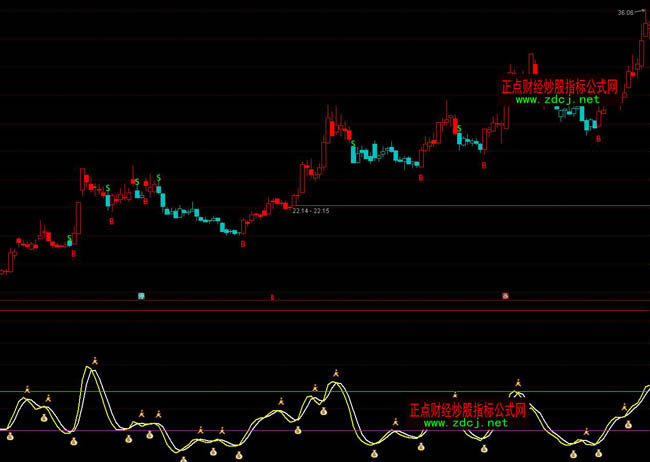Select the magenta lower threshold line in indicator
This screenshot has height=462, width=650.
point(250,431)
